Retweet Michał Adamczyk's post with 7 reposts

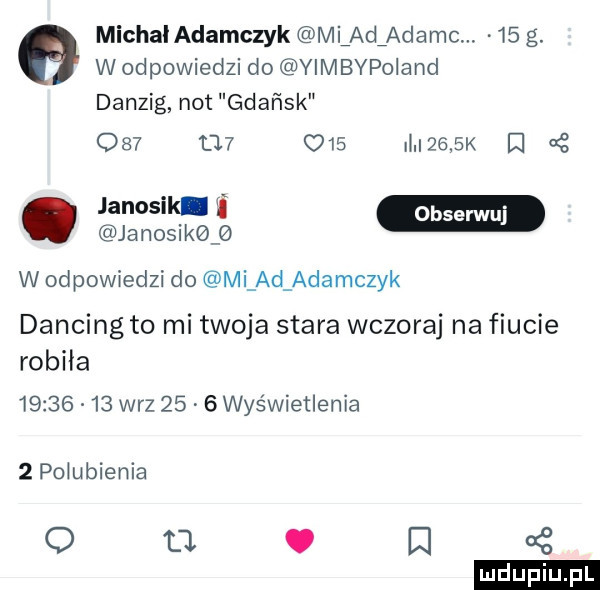[215, 144]
